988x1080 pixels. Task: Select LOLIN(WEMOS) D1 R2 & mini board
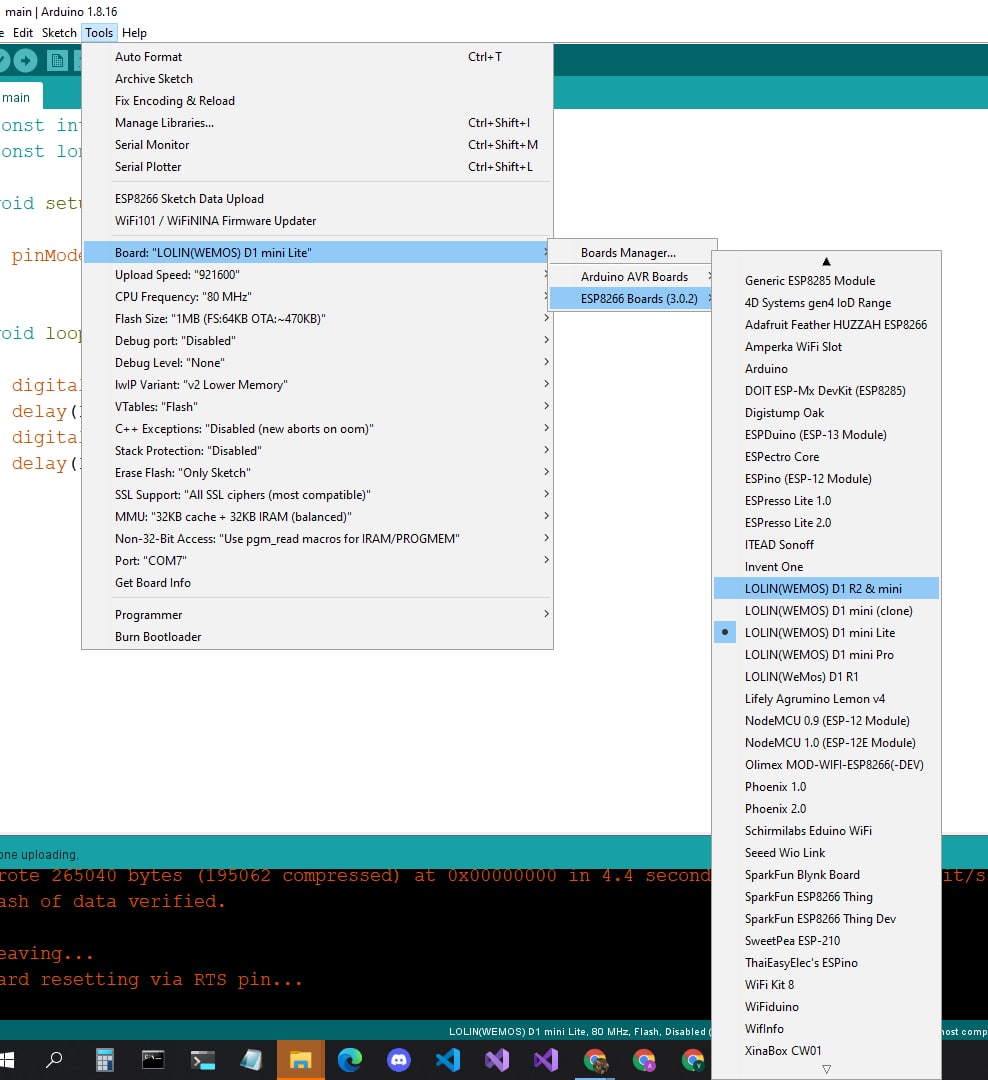826,588
